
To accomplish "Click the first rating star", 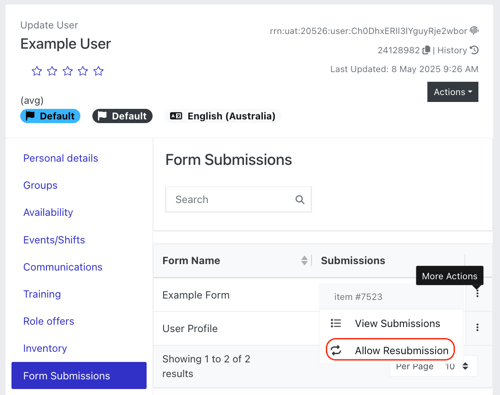I will coord(37,71).
